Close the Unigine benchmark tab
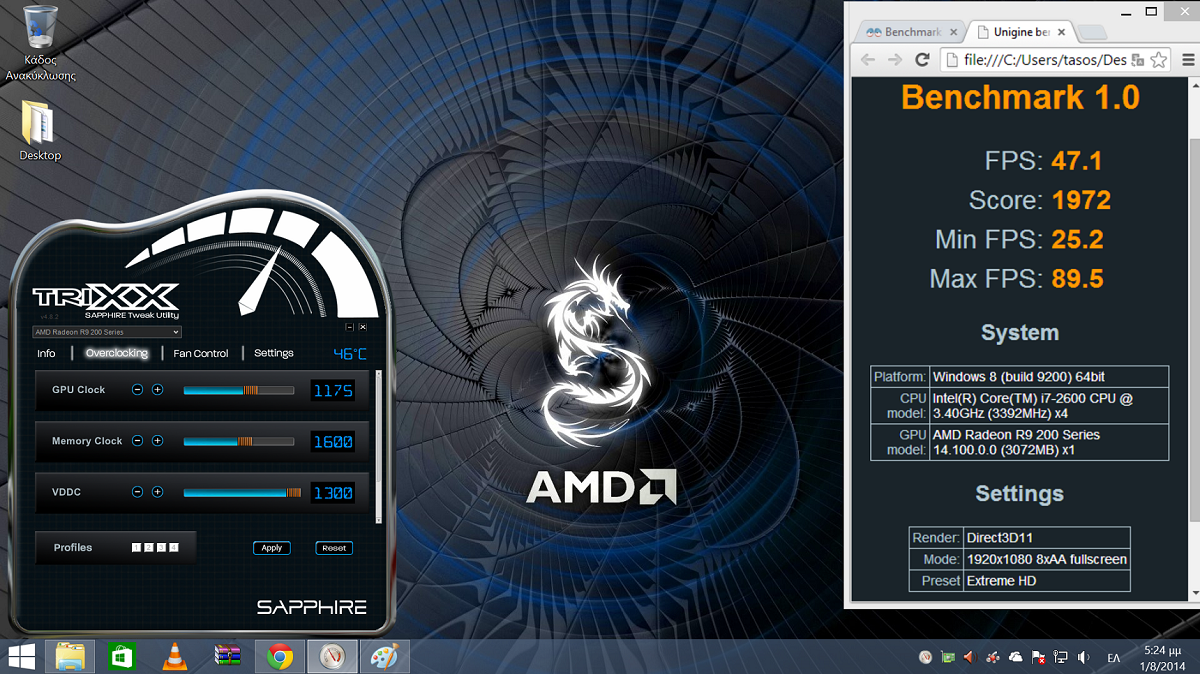 coord(1062,32)
